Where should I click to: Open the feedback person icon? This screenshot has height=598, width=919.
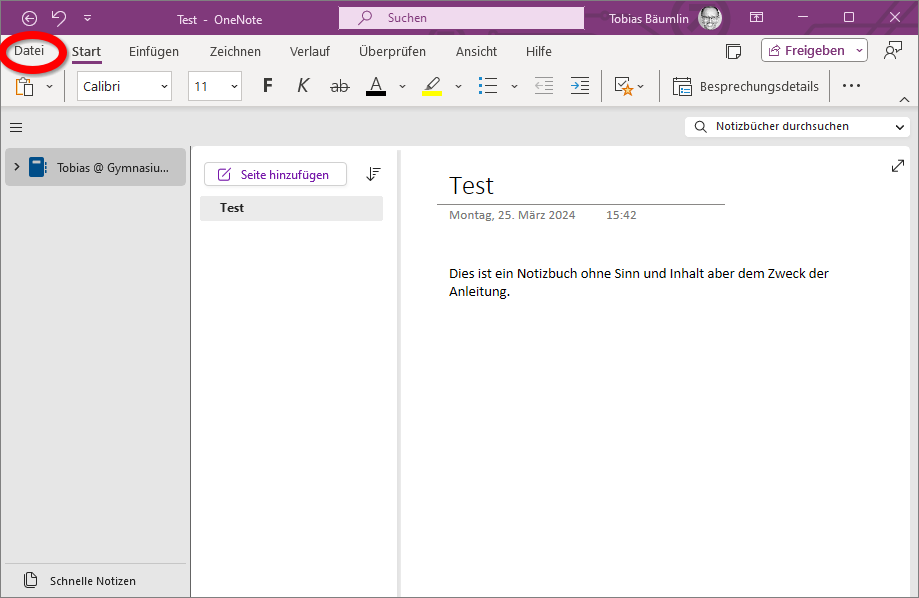pos(893,51)
